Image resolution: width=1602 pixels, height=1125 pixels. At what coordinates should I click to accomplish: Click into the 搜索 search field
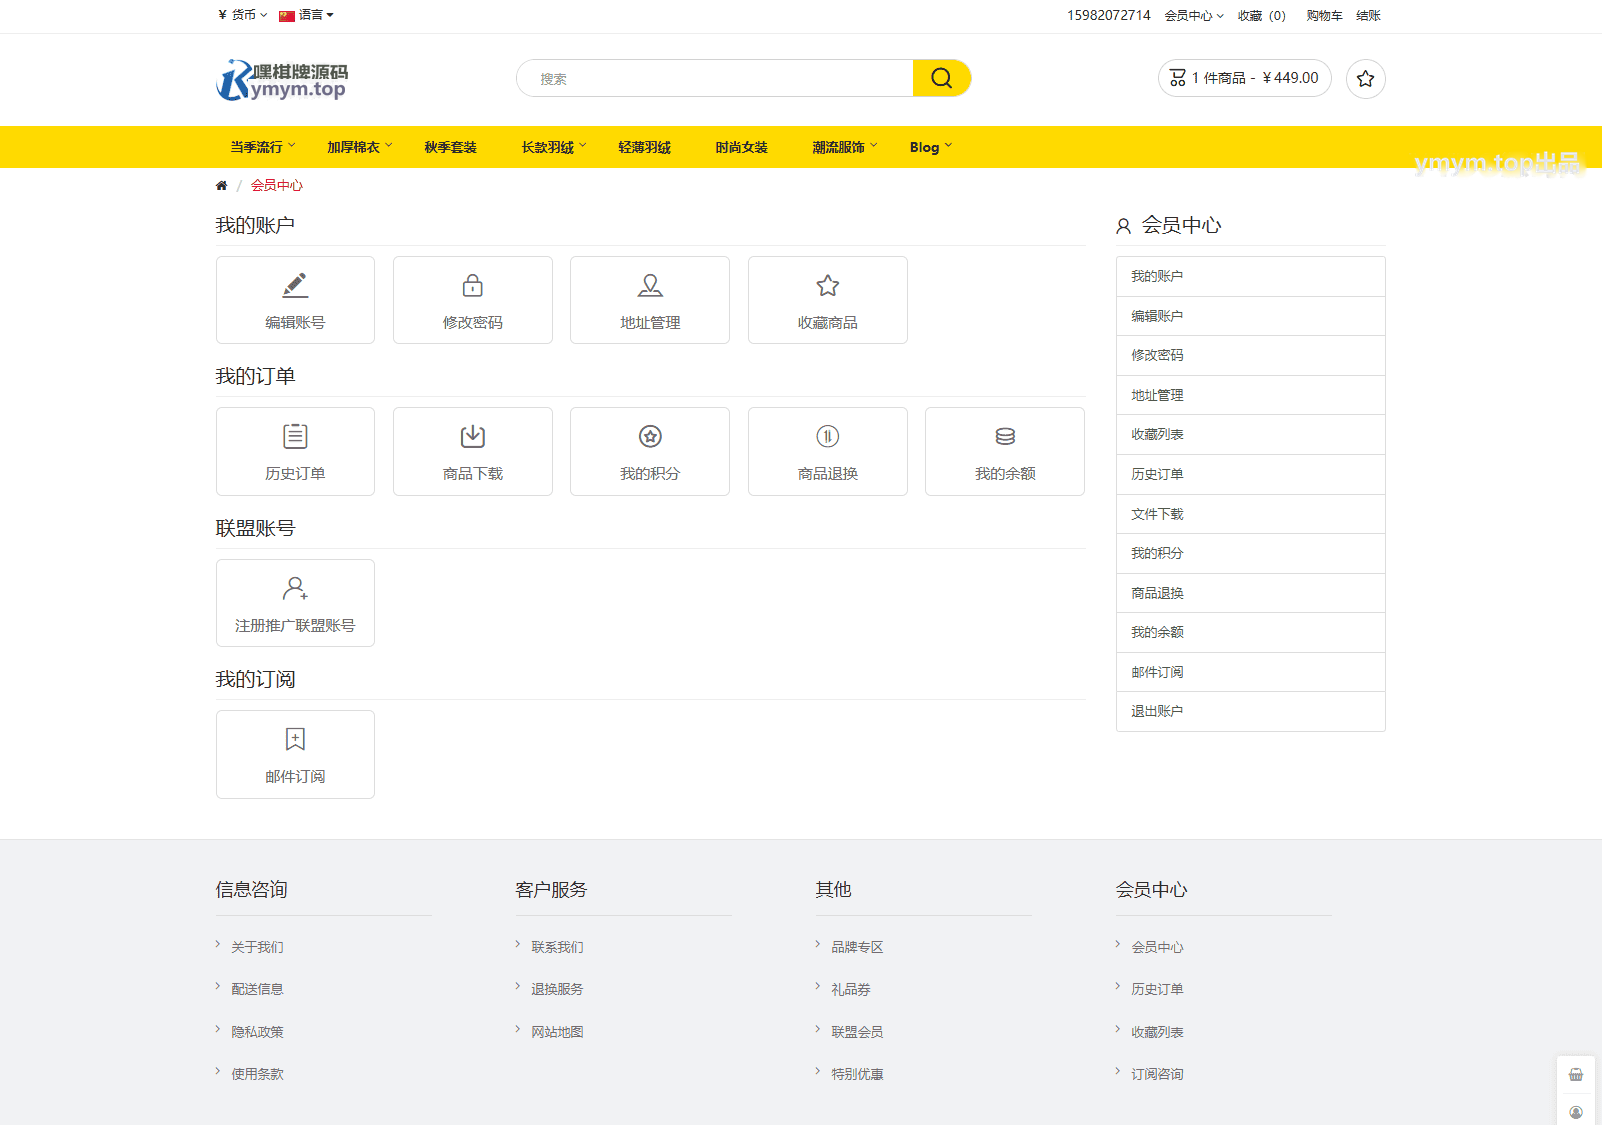(715, 78)
